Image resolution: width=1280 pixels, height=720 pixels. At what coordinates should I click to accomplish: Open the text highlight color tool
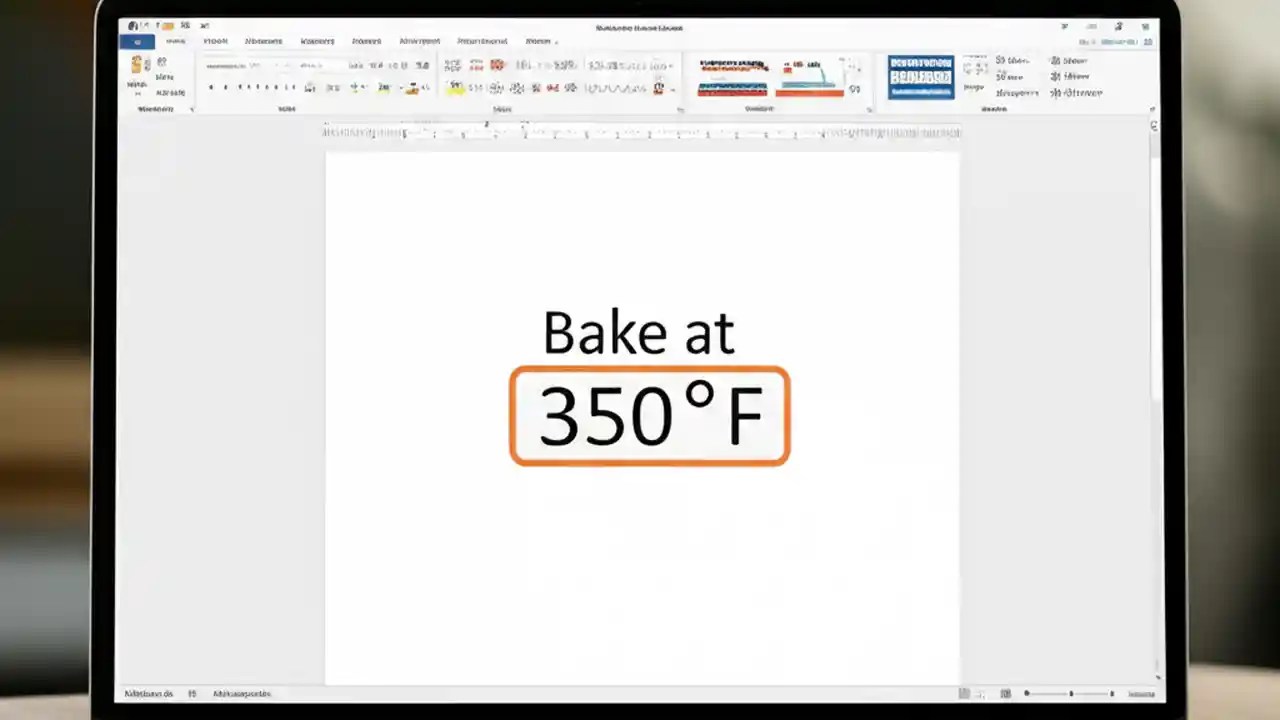[385, 88]
